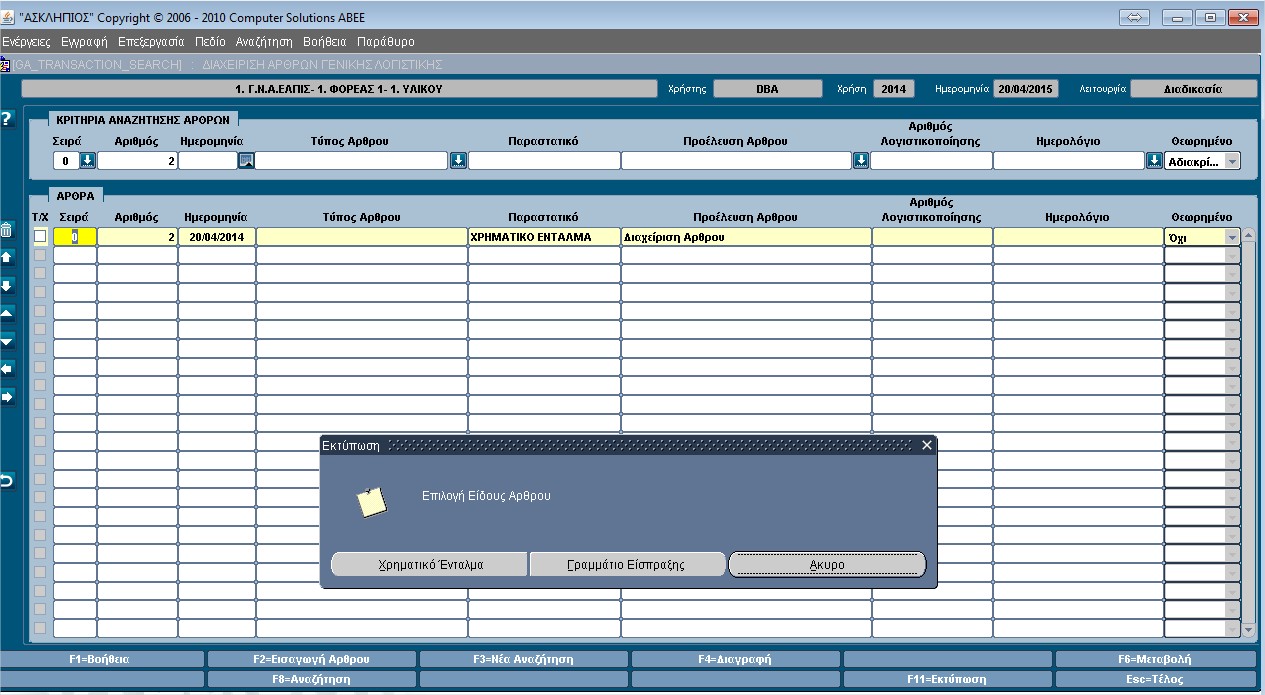Screen dimensions: 1265x695
Task: Click the Λειτουργία Διαδικασία field
Action: 1192,89
